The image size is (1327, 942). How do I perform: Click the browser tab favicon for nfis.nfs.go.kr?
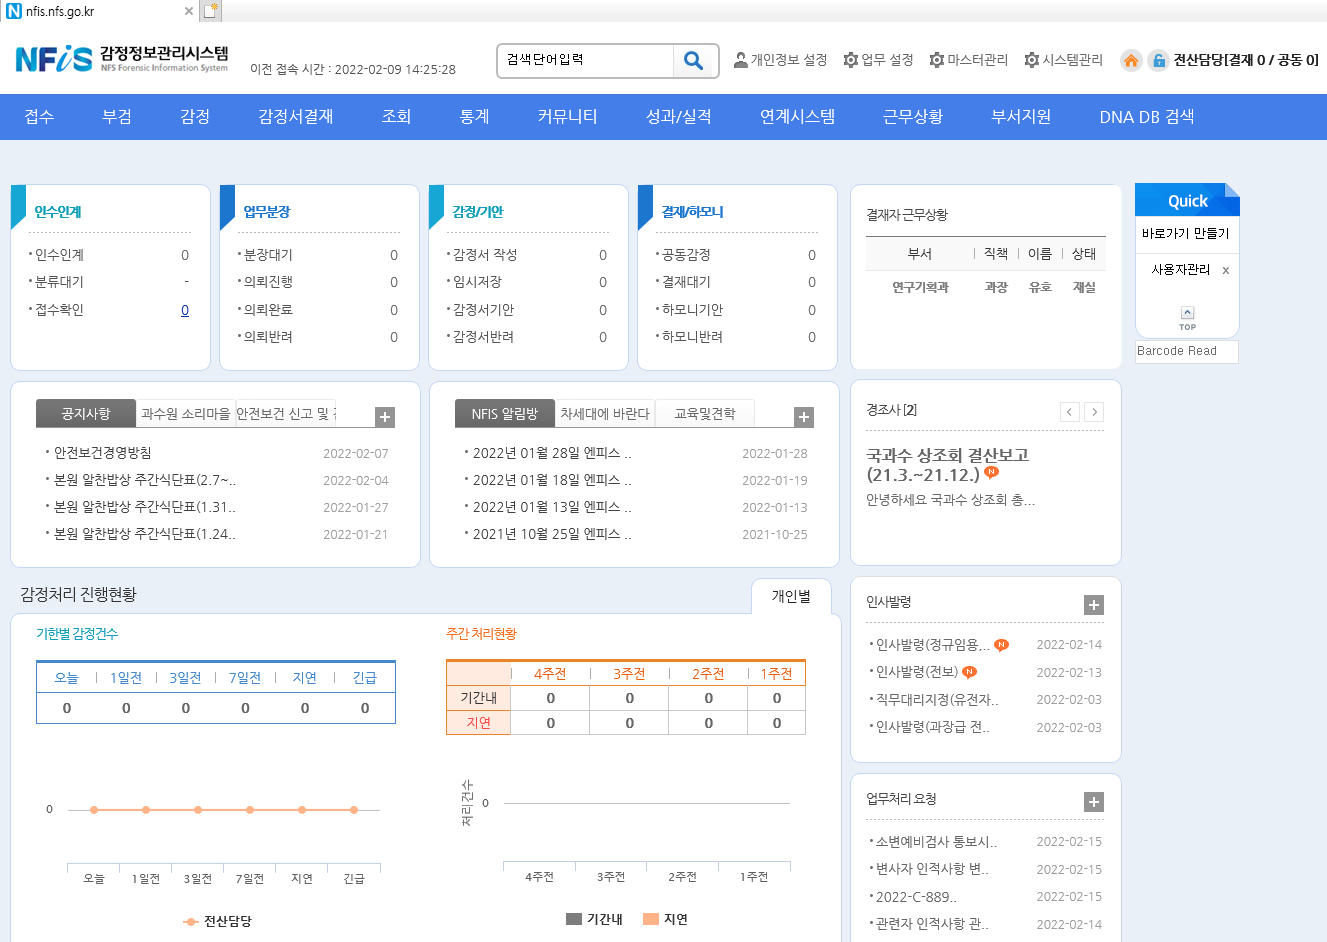[x=14, y=11]
